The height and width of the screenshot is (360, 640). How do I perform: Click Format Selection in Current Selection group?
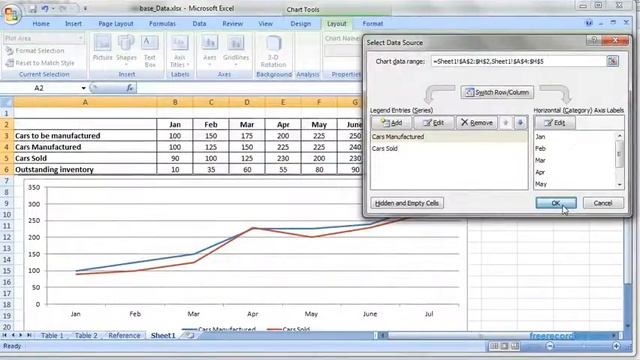(35, 51)
